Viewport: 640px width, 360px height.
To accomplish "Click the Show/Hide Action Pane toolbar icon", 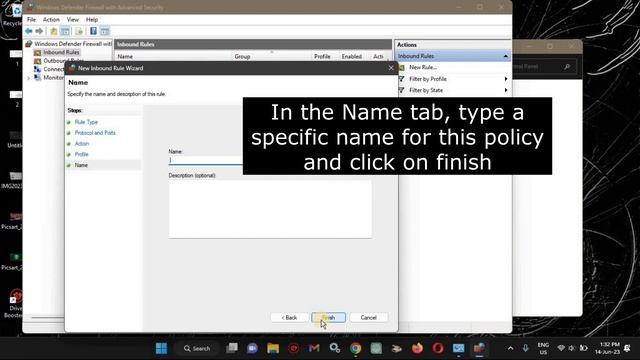I will 104,31.
